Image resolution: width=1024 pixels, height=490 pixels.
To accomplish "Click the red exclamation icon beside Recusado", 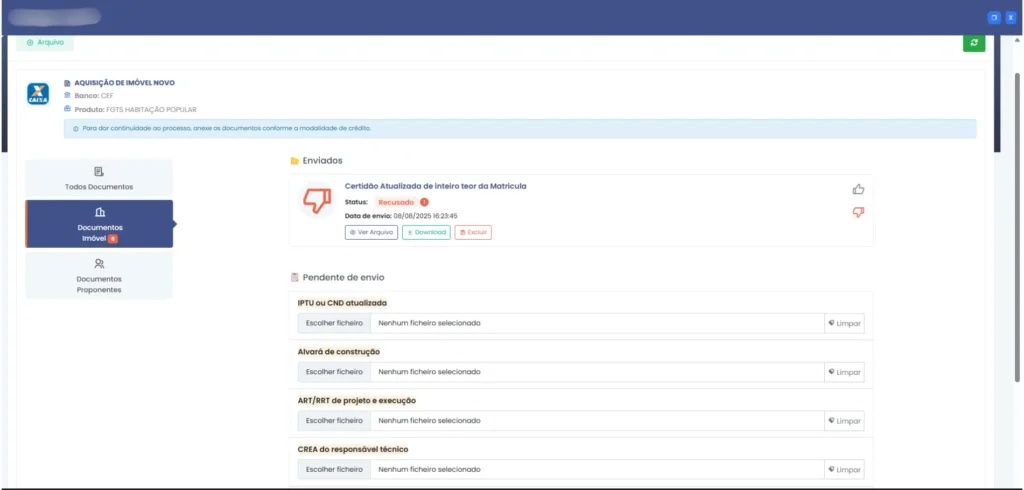I will pyautogui.click(x=424, y=202).
